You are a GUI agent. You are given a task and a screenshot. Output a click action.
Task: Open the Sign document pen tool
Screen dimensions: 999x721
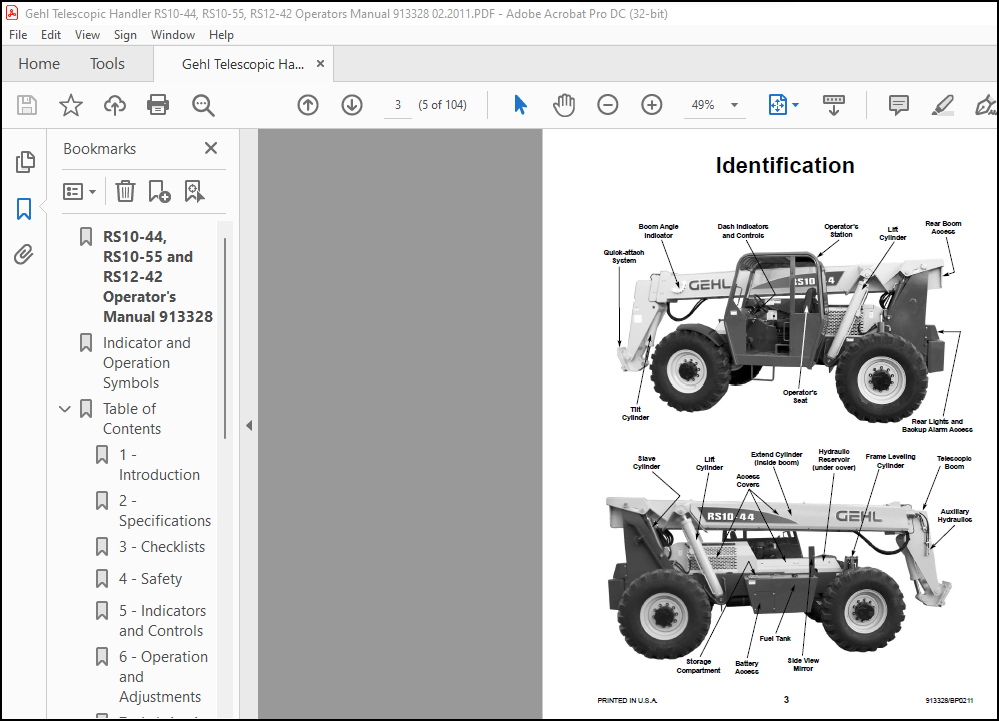985,104
